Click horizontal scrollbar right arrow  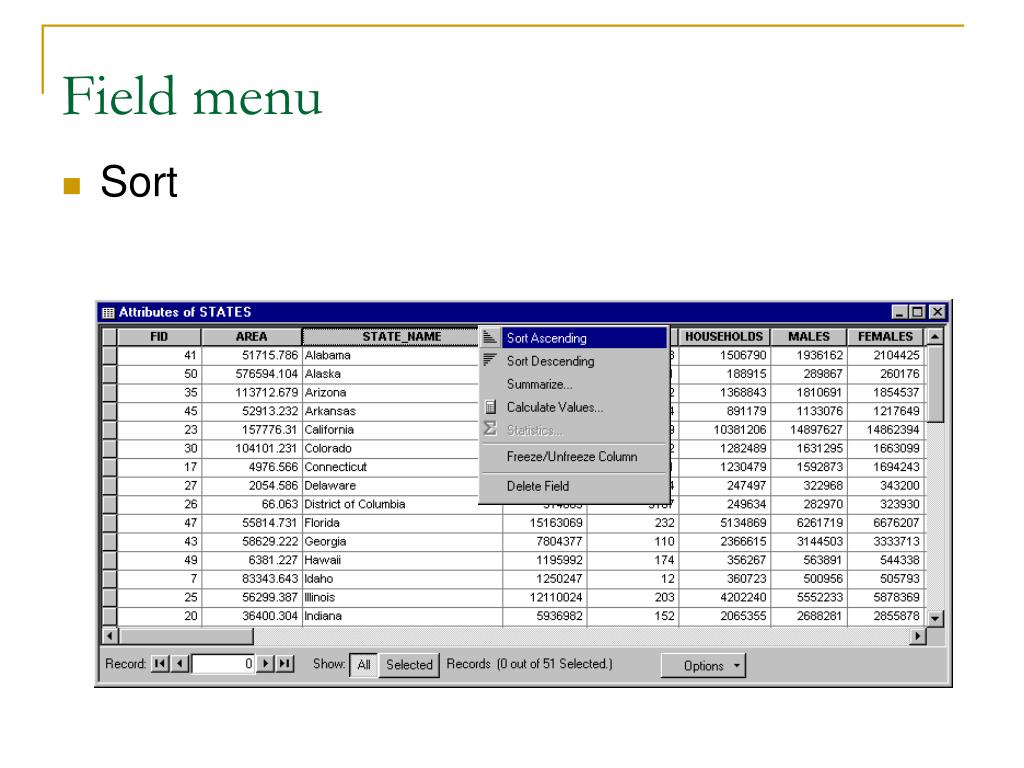[x=918, y=635]
